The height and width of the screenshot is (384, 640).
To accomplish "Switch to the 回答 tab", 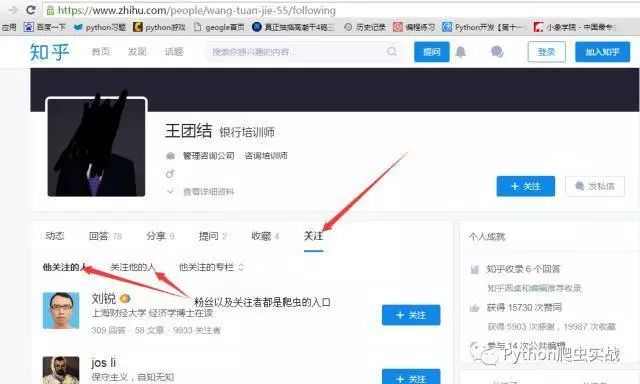I will pos(105,236).
